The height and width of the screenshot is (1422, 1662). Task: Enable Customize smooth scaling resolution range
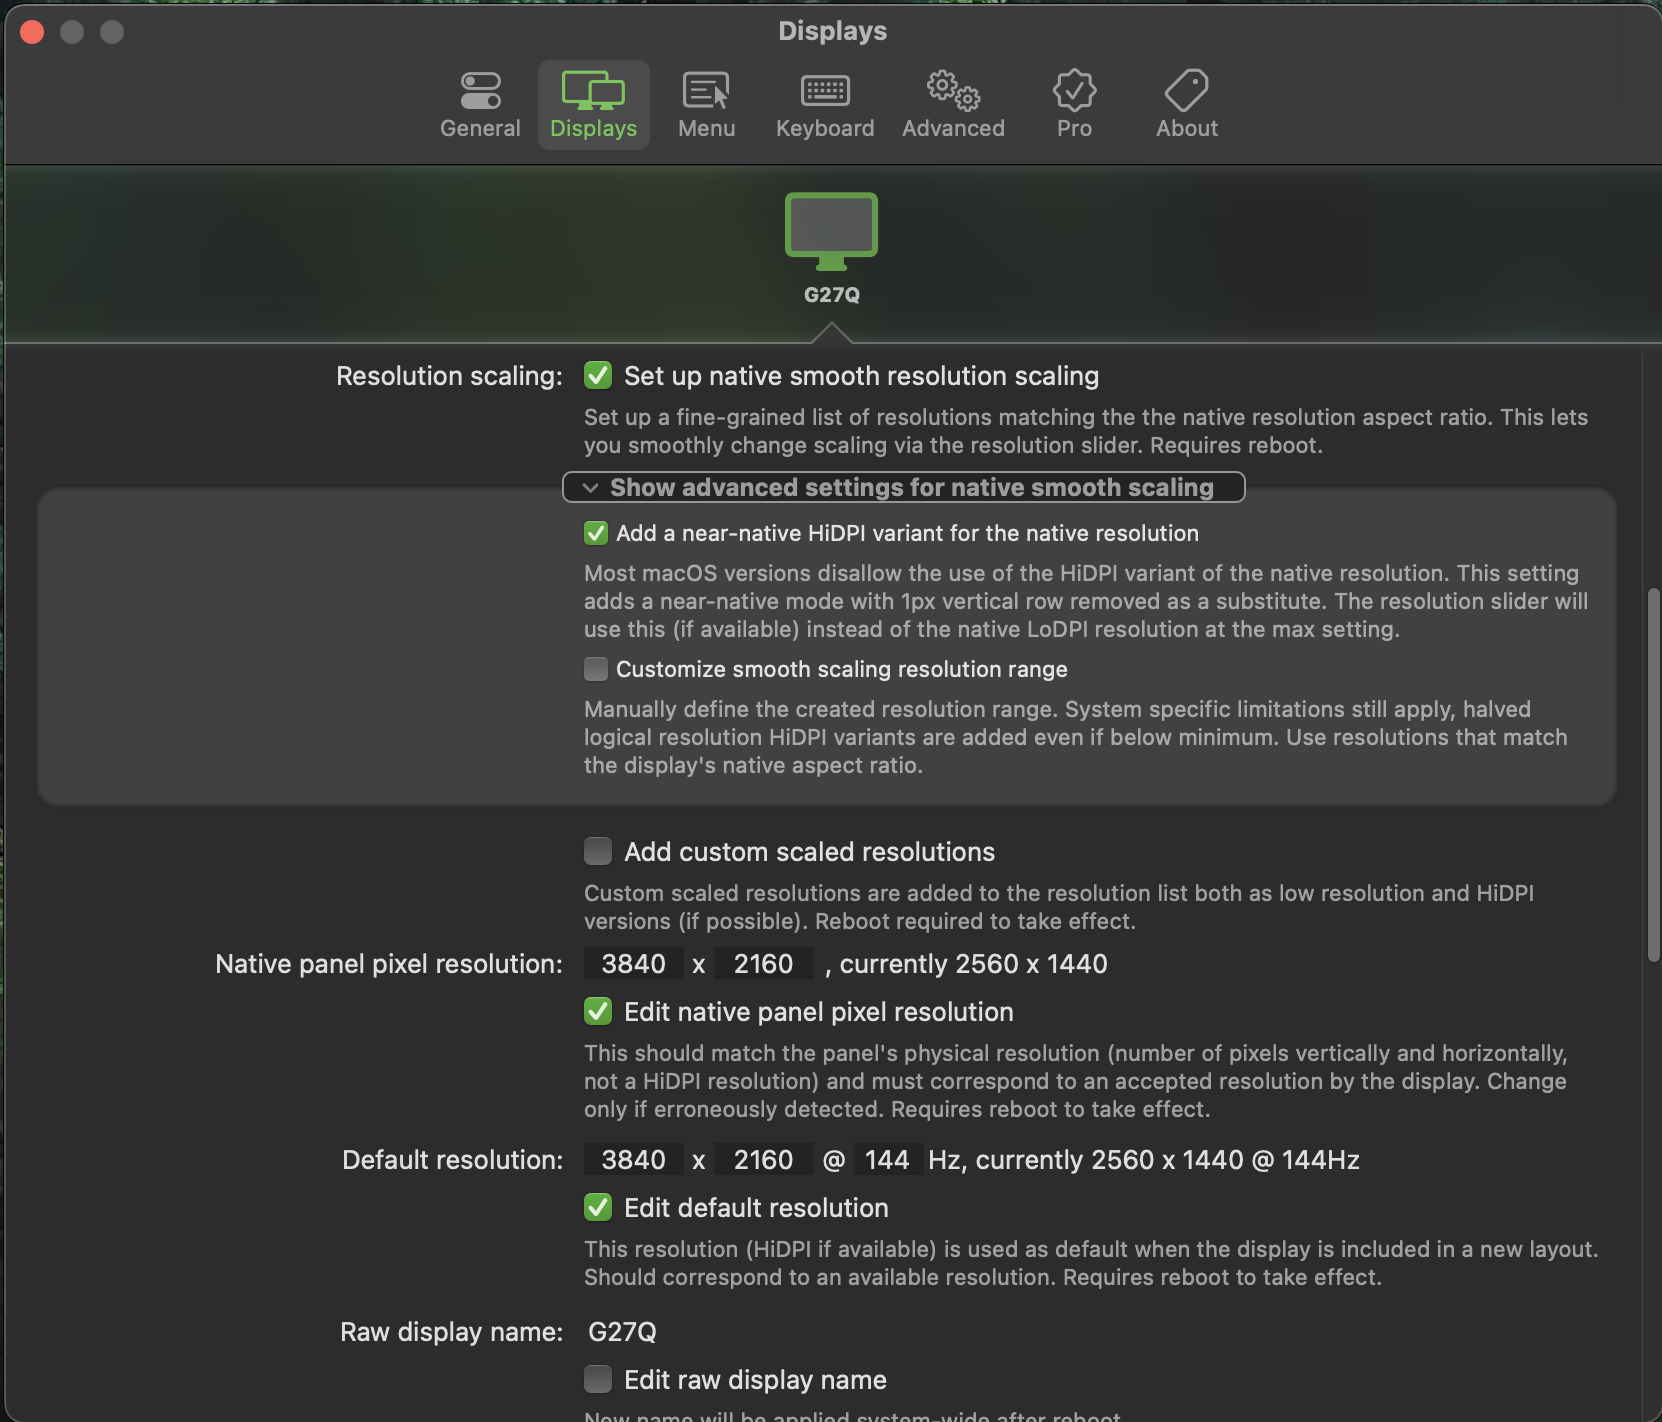pyautogui.click(x=596, y=669)
